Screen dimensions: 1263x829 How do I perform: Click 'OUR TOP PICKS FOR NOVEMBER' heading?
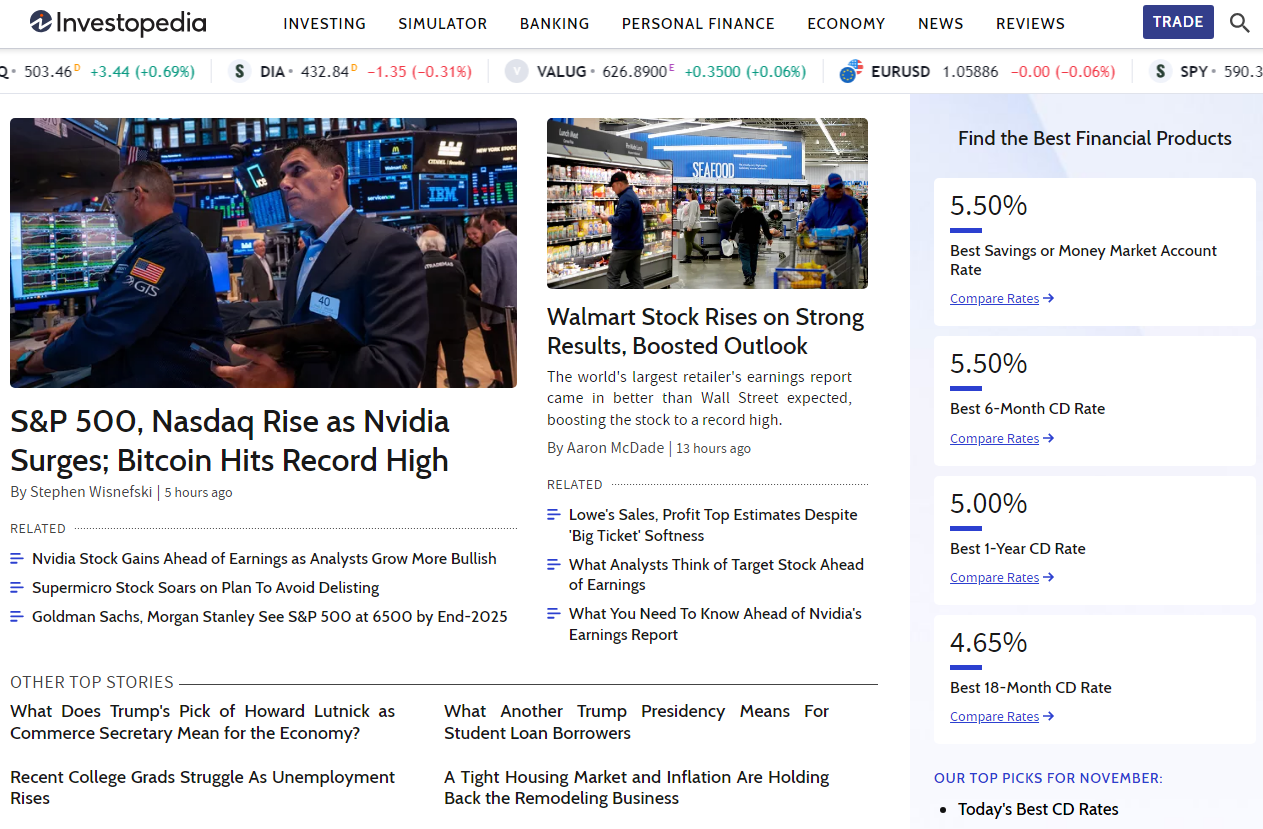[1048, 778]
